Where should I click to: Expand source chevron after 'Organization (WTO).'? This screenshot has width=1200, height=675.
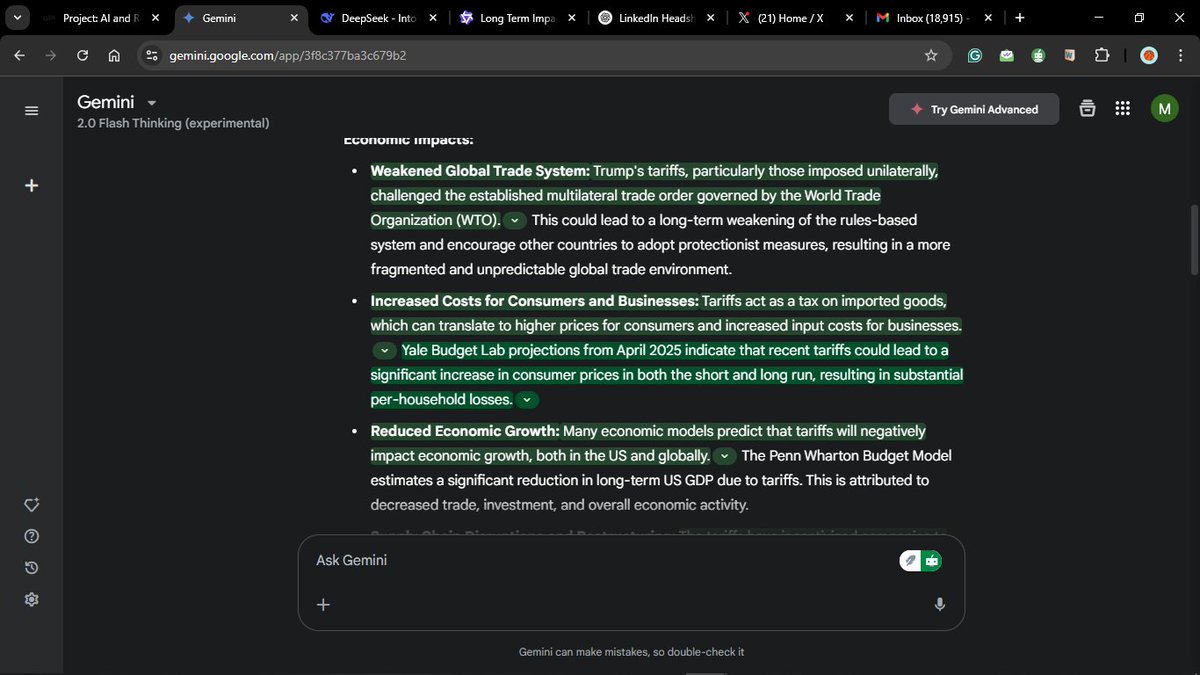click(x=515, y=220)
